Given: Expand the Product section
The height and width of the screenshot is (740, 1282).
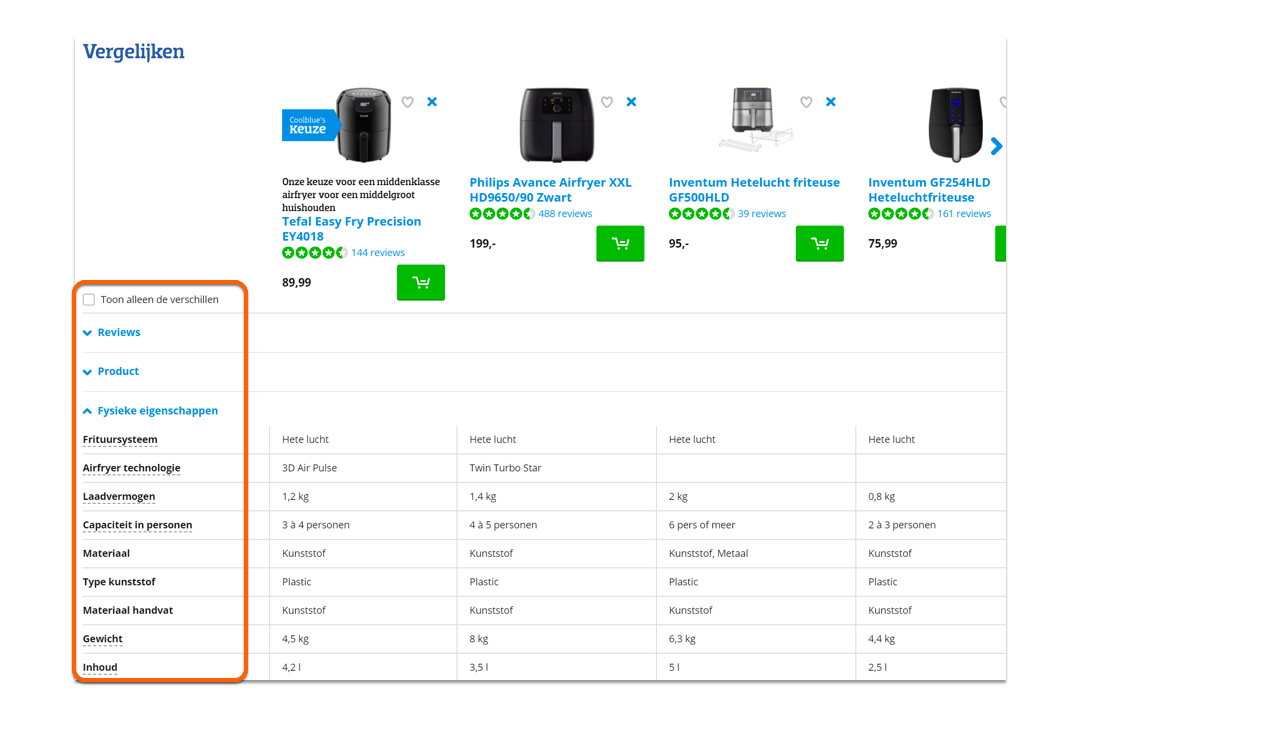Looking at the screenshot, I should (117, 371).
